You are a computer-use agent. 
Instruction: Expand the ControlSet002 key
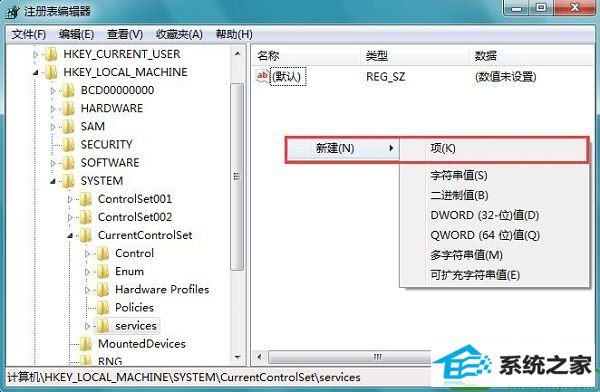70,217
